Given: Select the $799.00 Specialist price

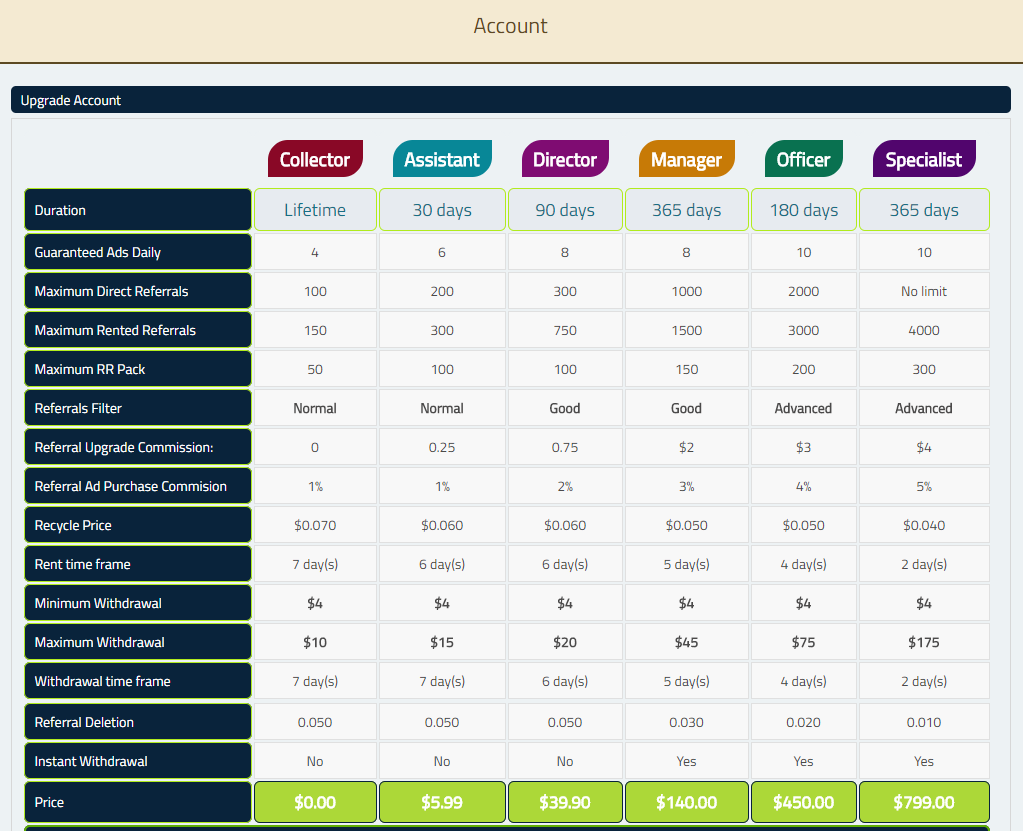Looking at the screenshot, I should [x=924, y=802].
